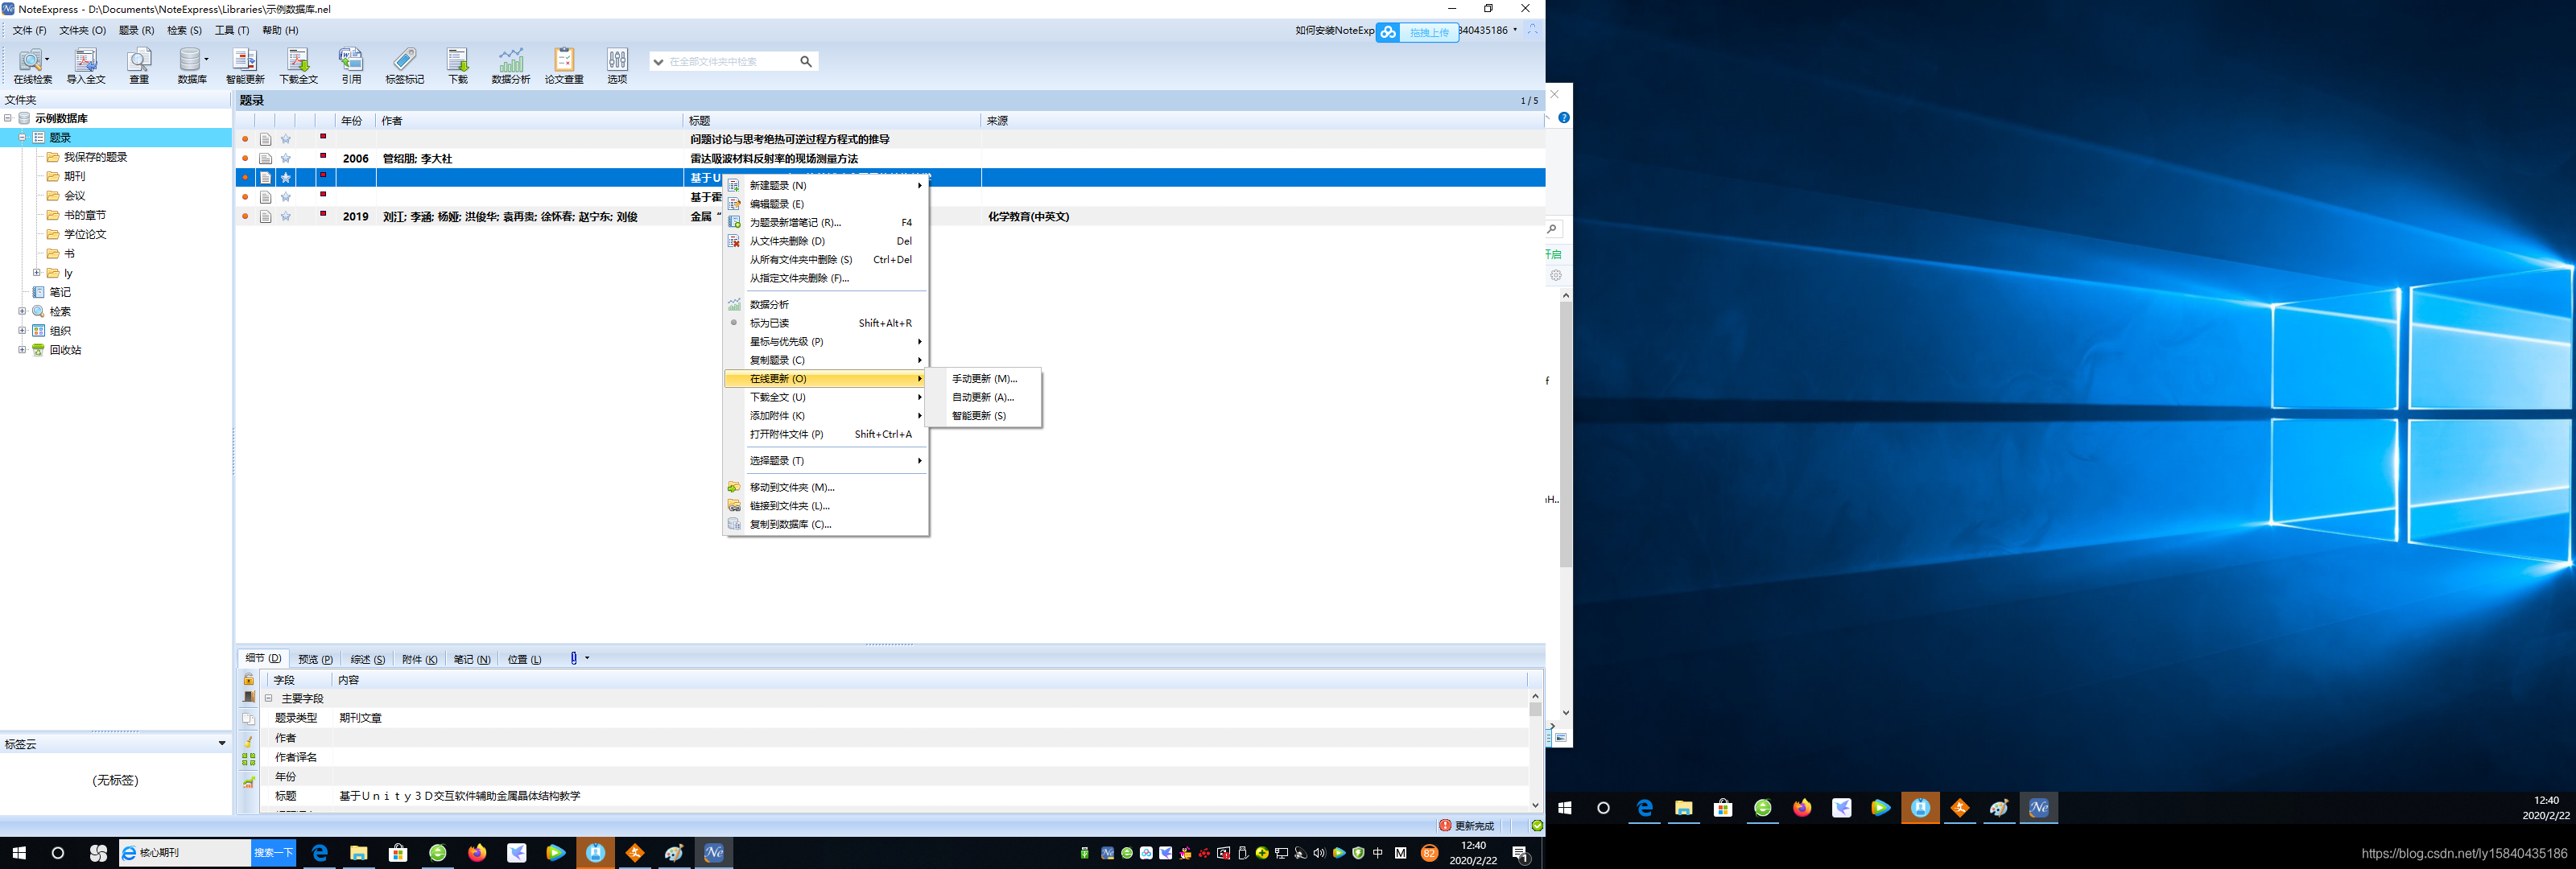Toggle read-status dot on 2019 record
Viewport: 2576px width, 869px height.
[x=245, y=216]
